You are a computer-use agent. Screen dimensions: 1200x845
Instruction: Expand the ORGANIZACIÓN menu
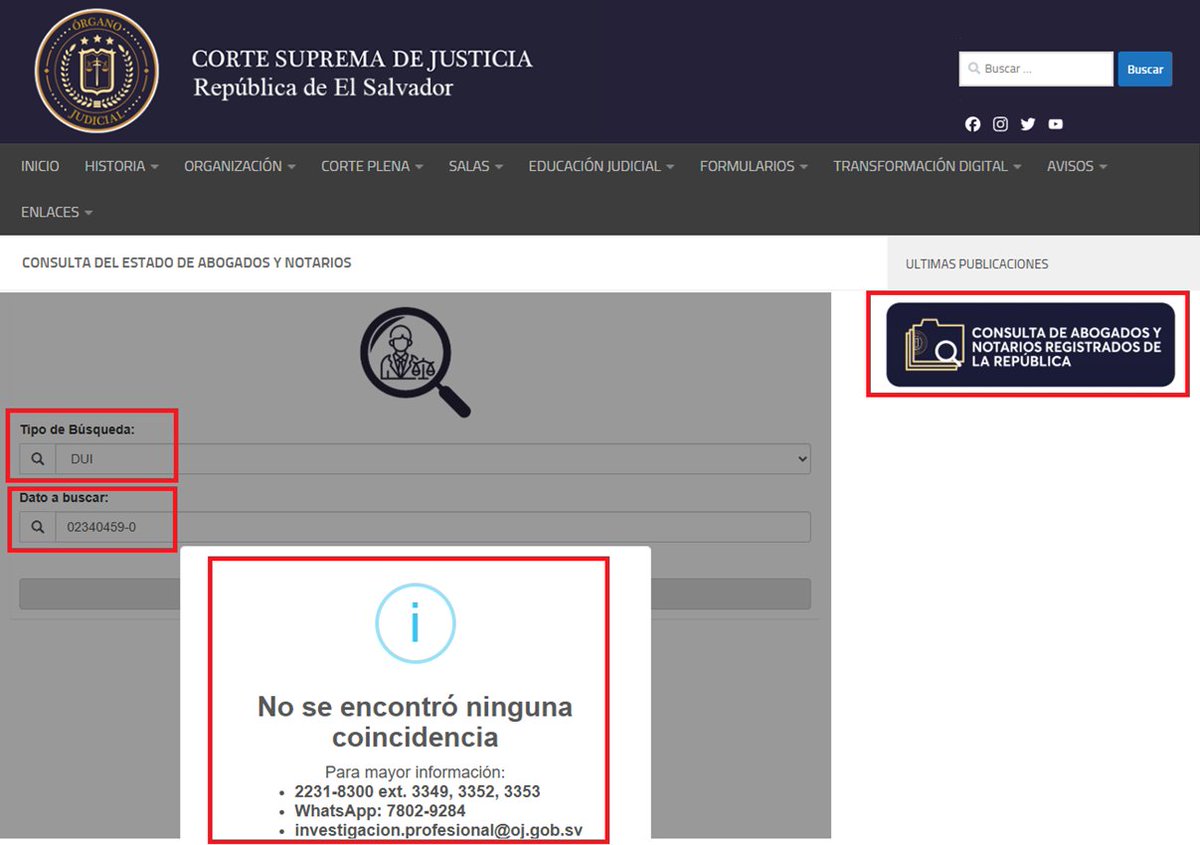point(239,166)
